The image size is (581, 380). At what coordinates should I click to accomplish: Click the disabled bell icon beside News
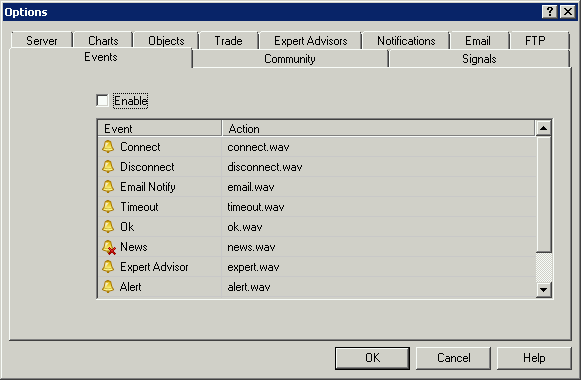(x=109, y=247)
